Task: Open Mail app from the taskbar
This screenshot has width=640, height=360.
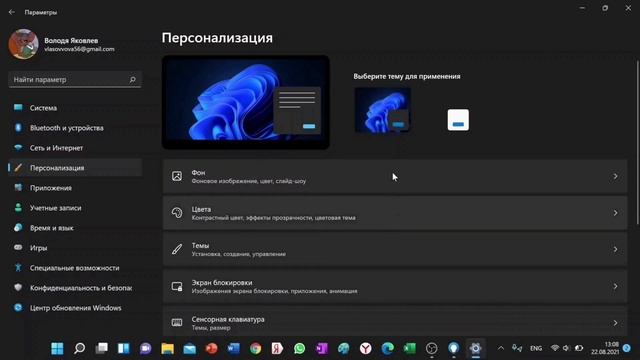Action: (189, 348)
